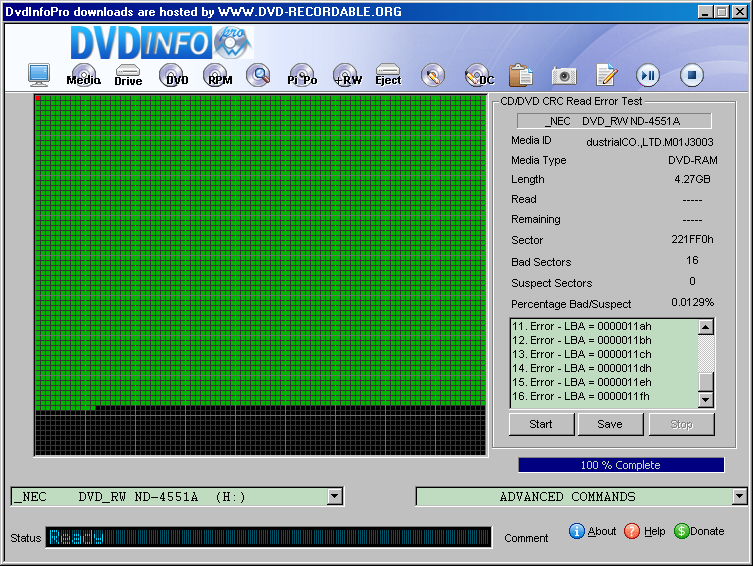
Task: Click the Media ID value dustrialCO.,LTD.M01J3003
Action: pyautogui.click(x=650, y=142)
